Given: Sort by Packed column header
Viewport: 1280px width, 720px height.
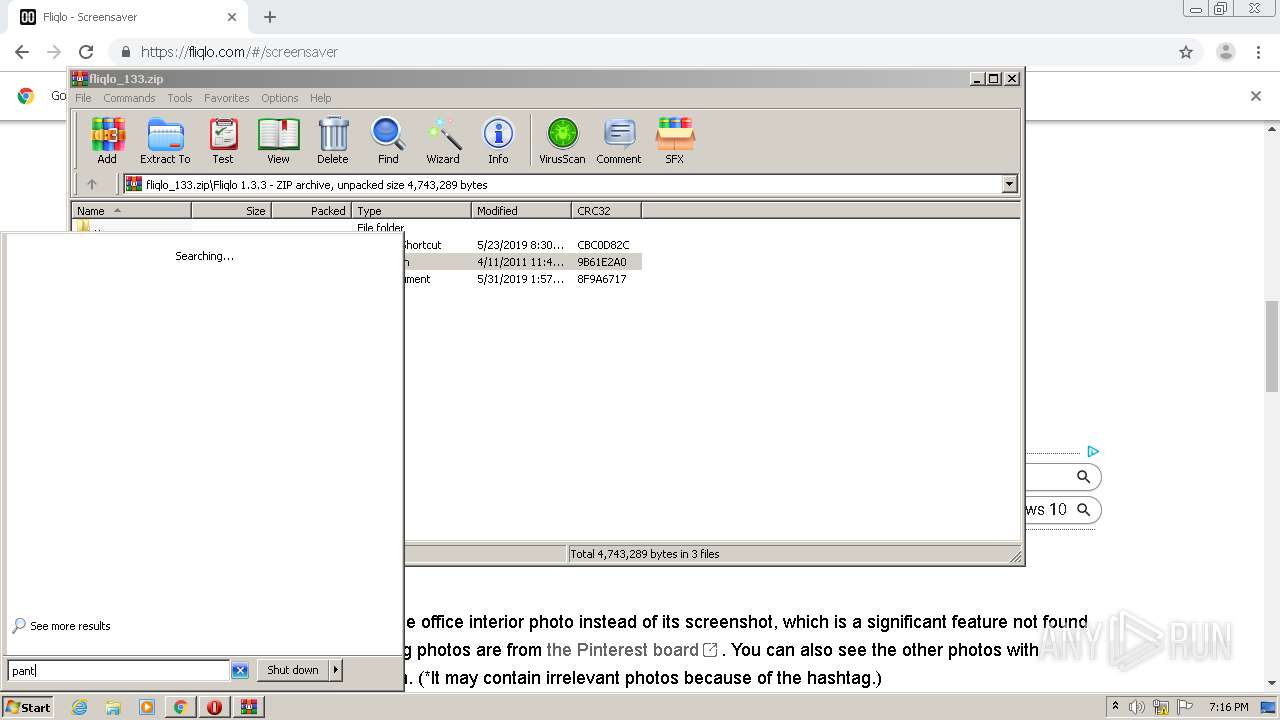Looking at the screenshot, I should click(311, 210).
